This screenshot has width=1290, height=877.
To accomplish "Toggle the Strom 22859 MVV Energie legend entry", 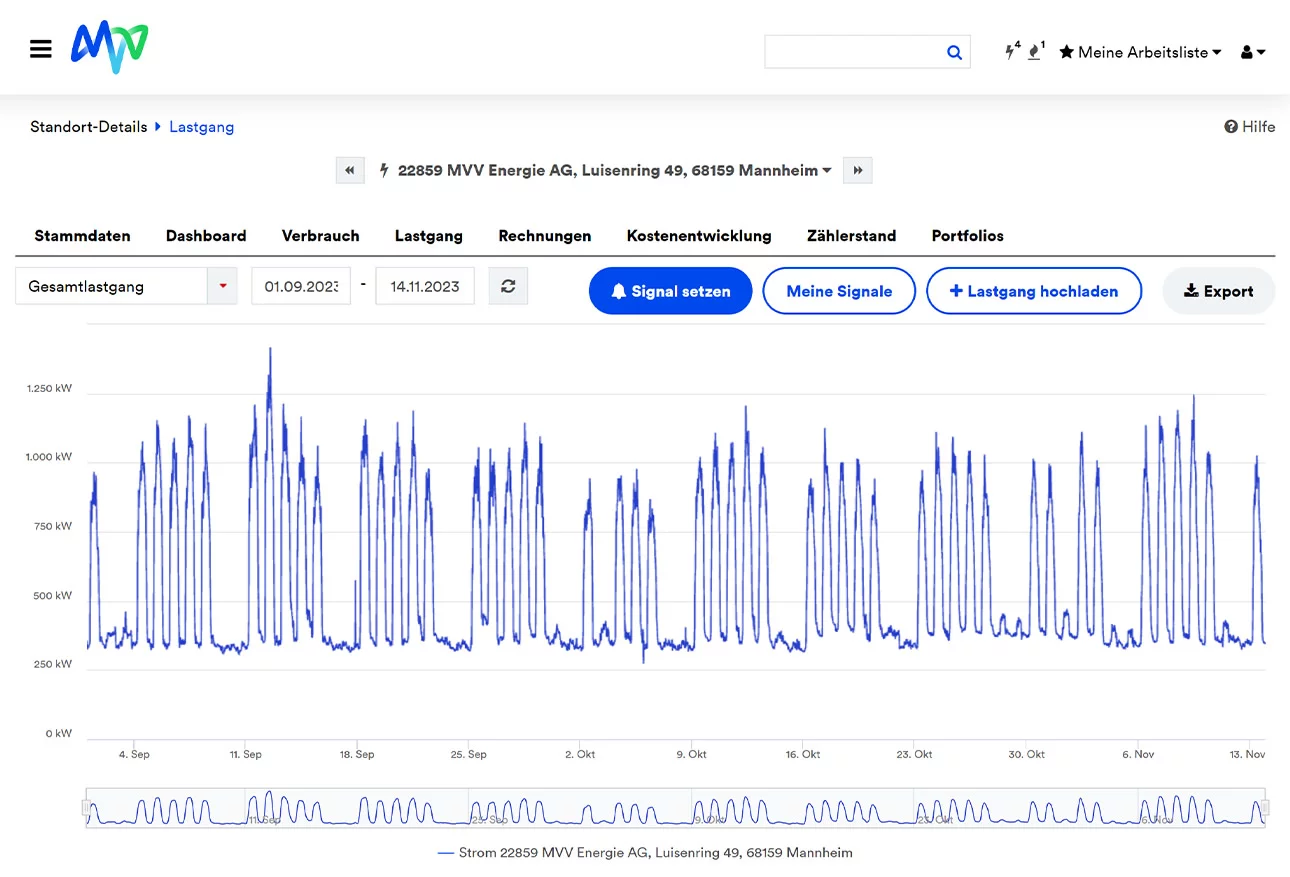I will (x=645, y=853).
